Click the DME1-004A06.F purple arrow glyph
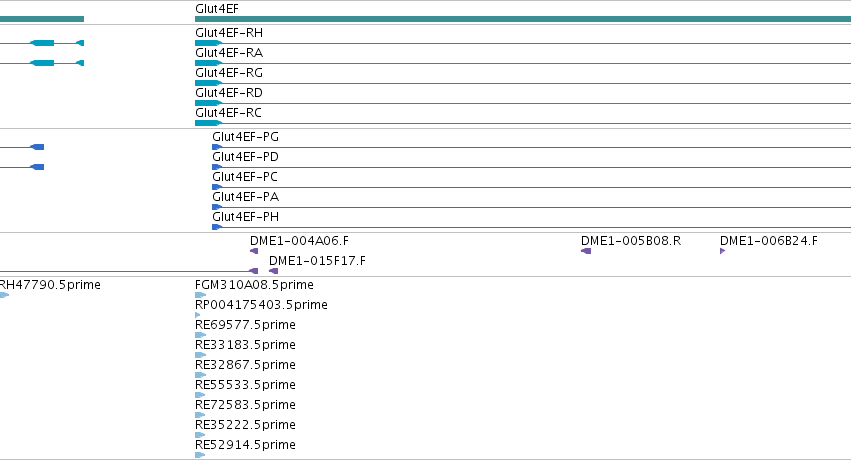Screen dimensions: 851x460 254,251
